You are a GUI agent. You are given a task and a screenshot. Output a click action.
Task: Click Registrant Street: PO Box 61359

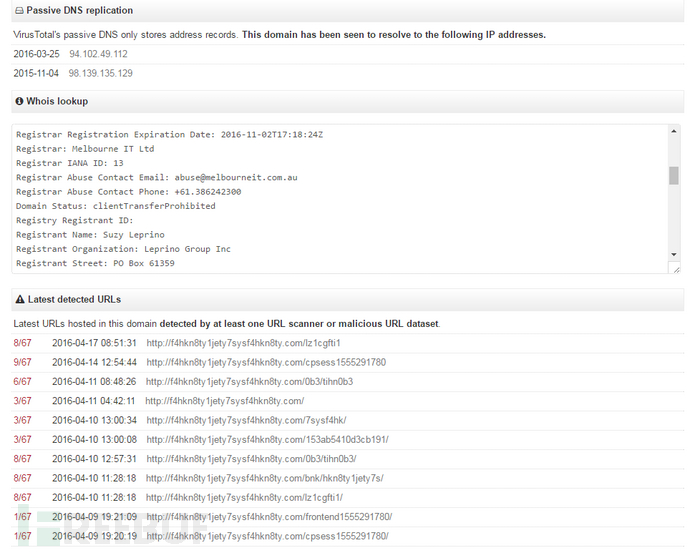95,264
